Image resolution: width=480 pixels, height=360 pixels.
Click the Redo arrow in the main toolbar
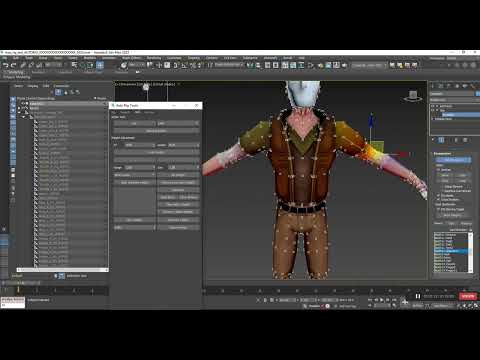[14, 65]
